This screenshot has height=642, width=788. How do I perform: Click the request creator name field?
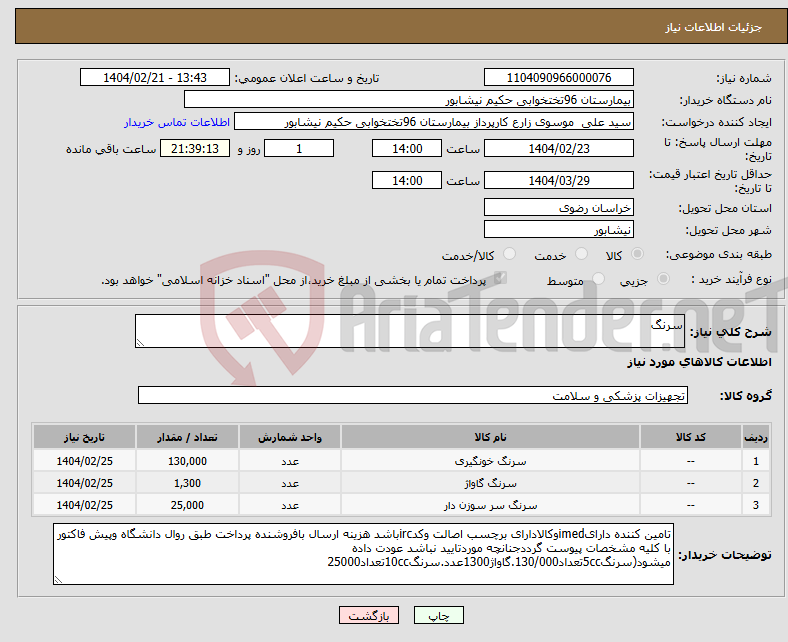pyautogui.click(x=434, y=122)
